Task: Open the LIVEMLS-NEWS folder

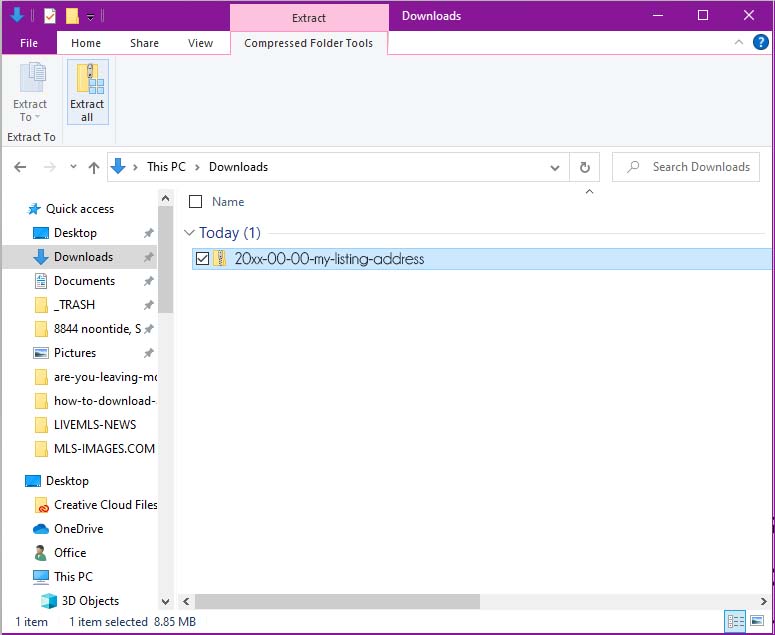Action: coord(95,424)
